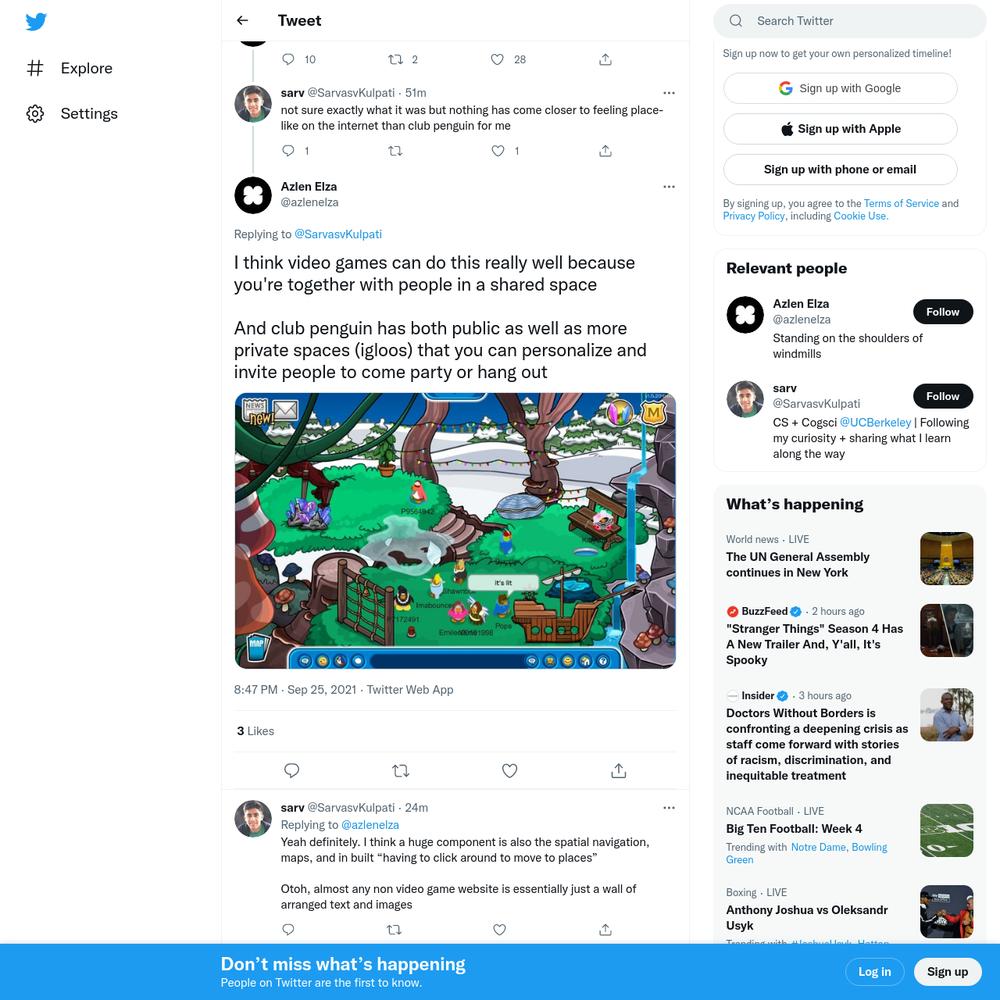Open Settings in the left sidebar
This screenshot has height=1000, width=1000.
pos(72,114)
